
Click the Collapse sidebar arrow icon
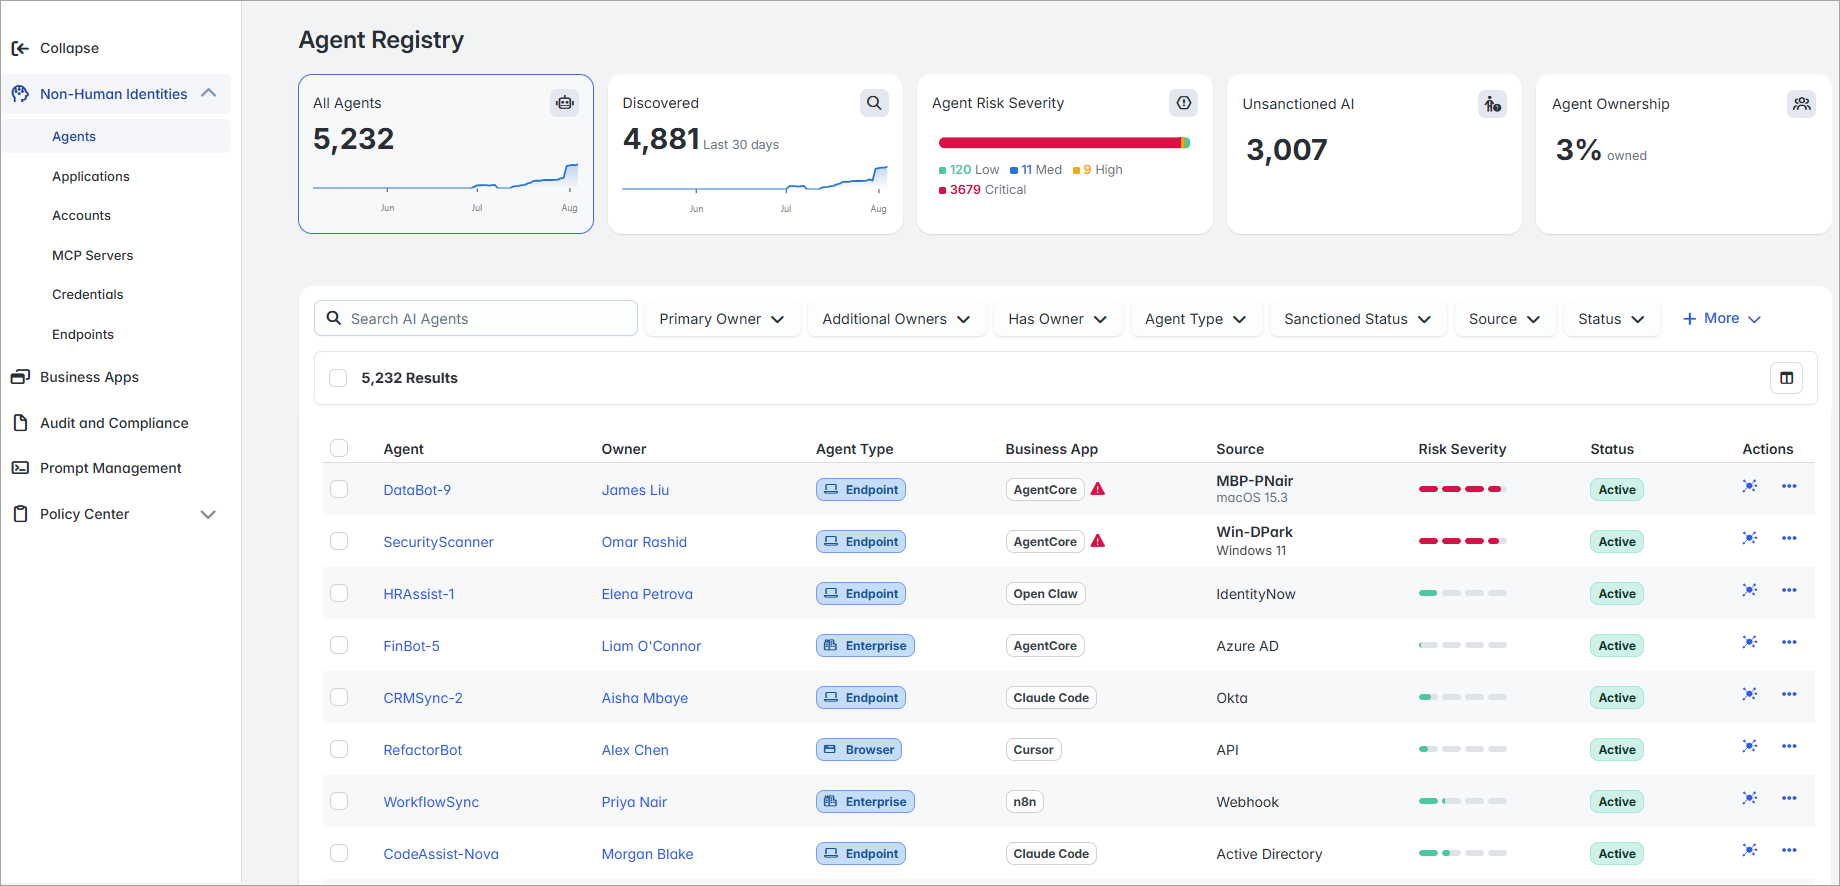20,48
